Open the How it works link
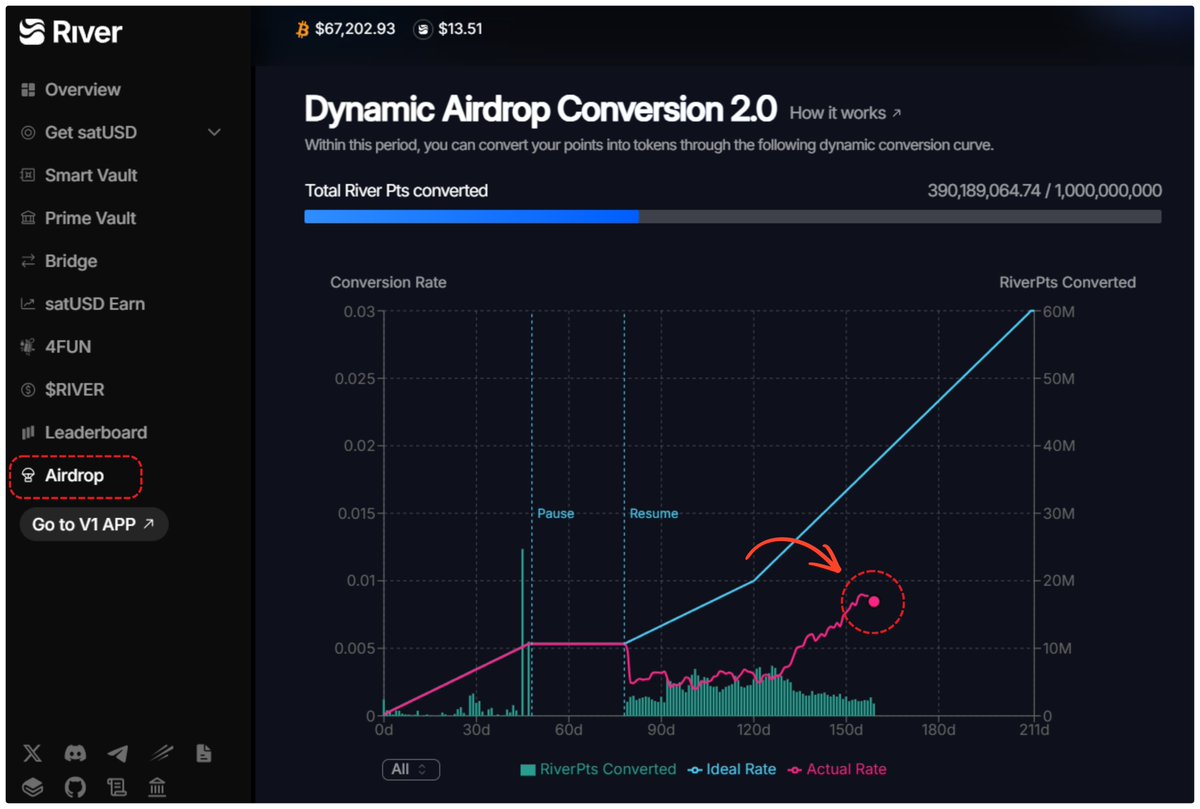Screen dimensions: 1200x809 coord(845,113)
